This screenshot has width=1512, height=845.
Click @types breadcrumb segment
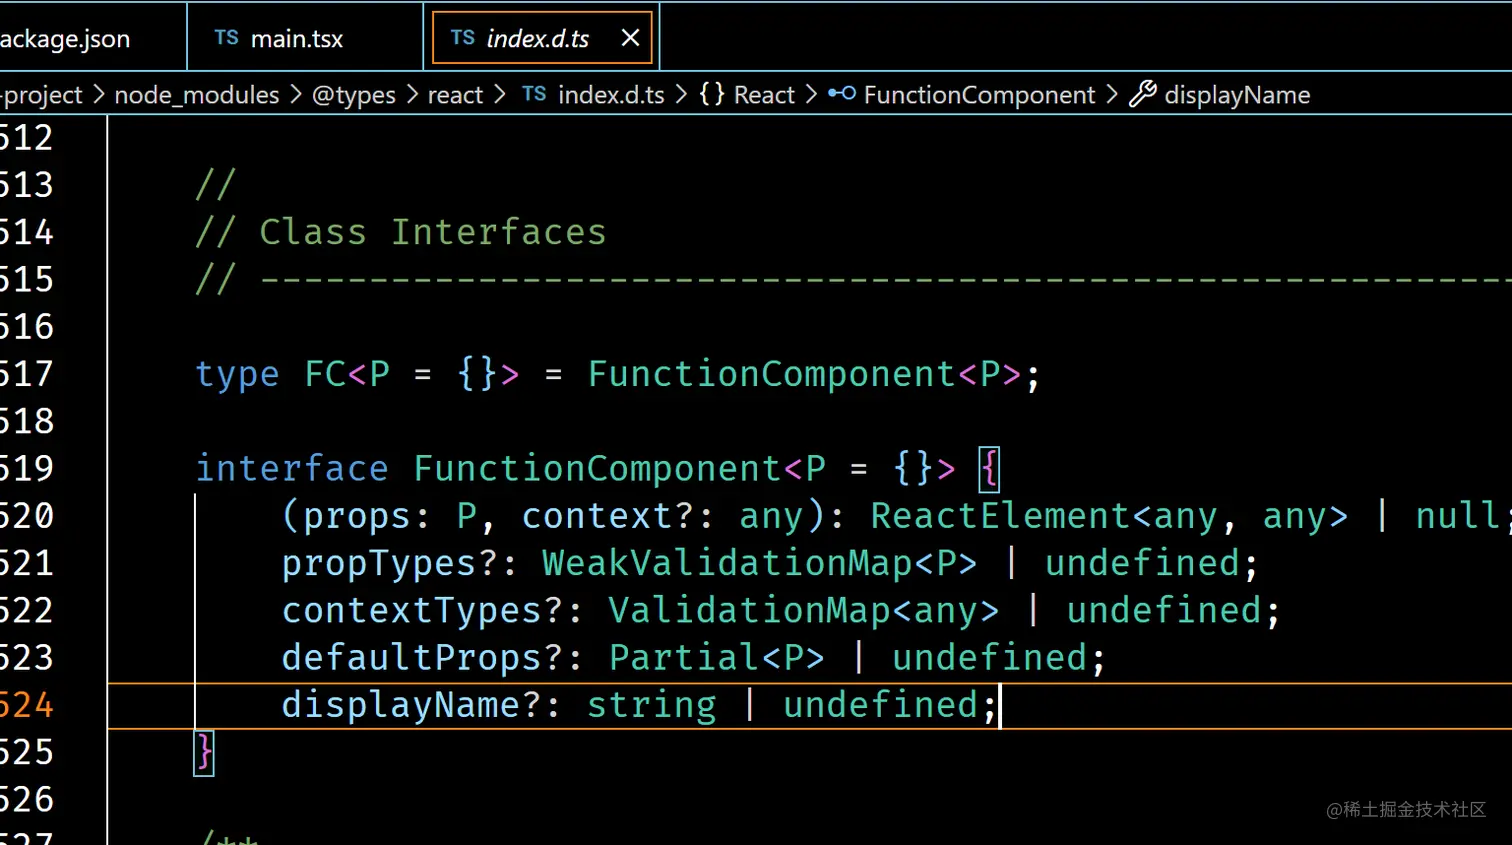(354, 95)
